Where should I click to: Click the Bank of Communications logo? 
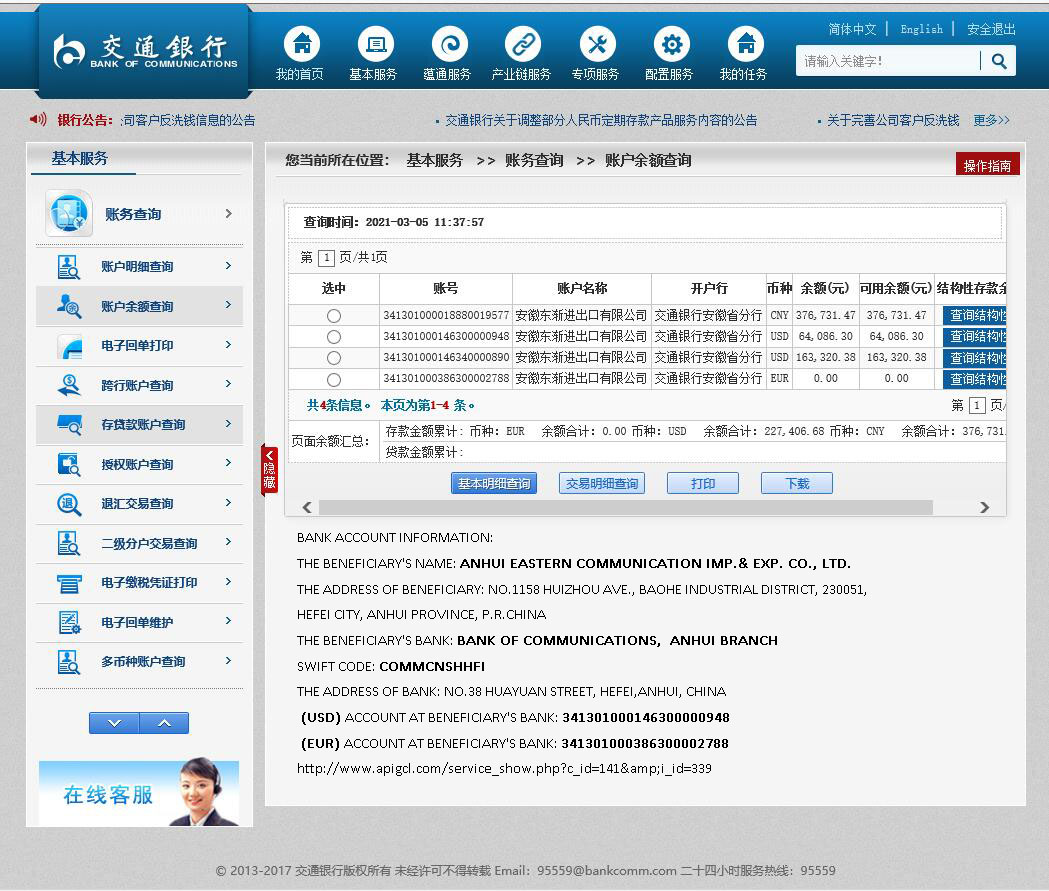pos(145,51)
